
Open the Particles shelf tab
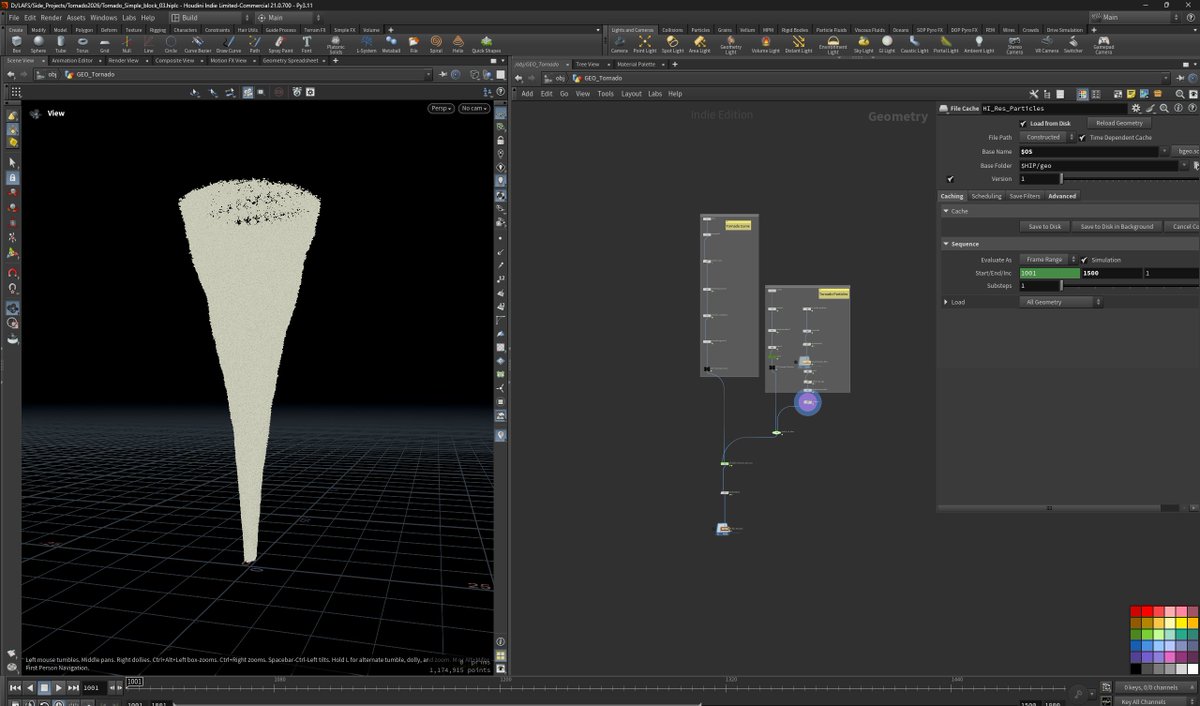coord(700,30)
